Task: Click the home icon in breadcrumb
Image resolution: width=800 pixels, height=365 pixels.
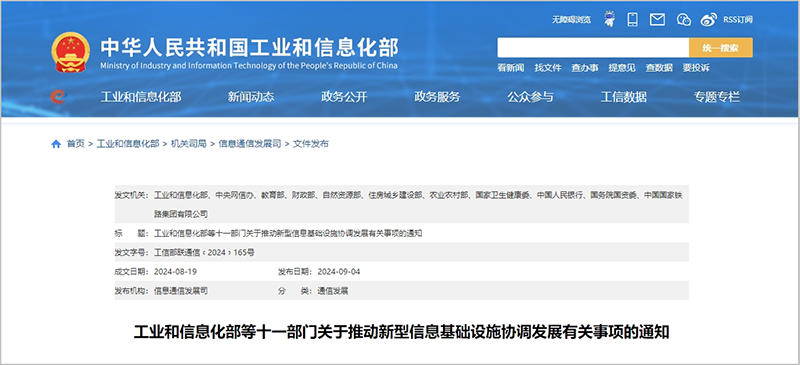Action: 56,144
